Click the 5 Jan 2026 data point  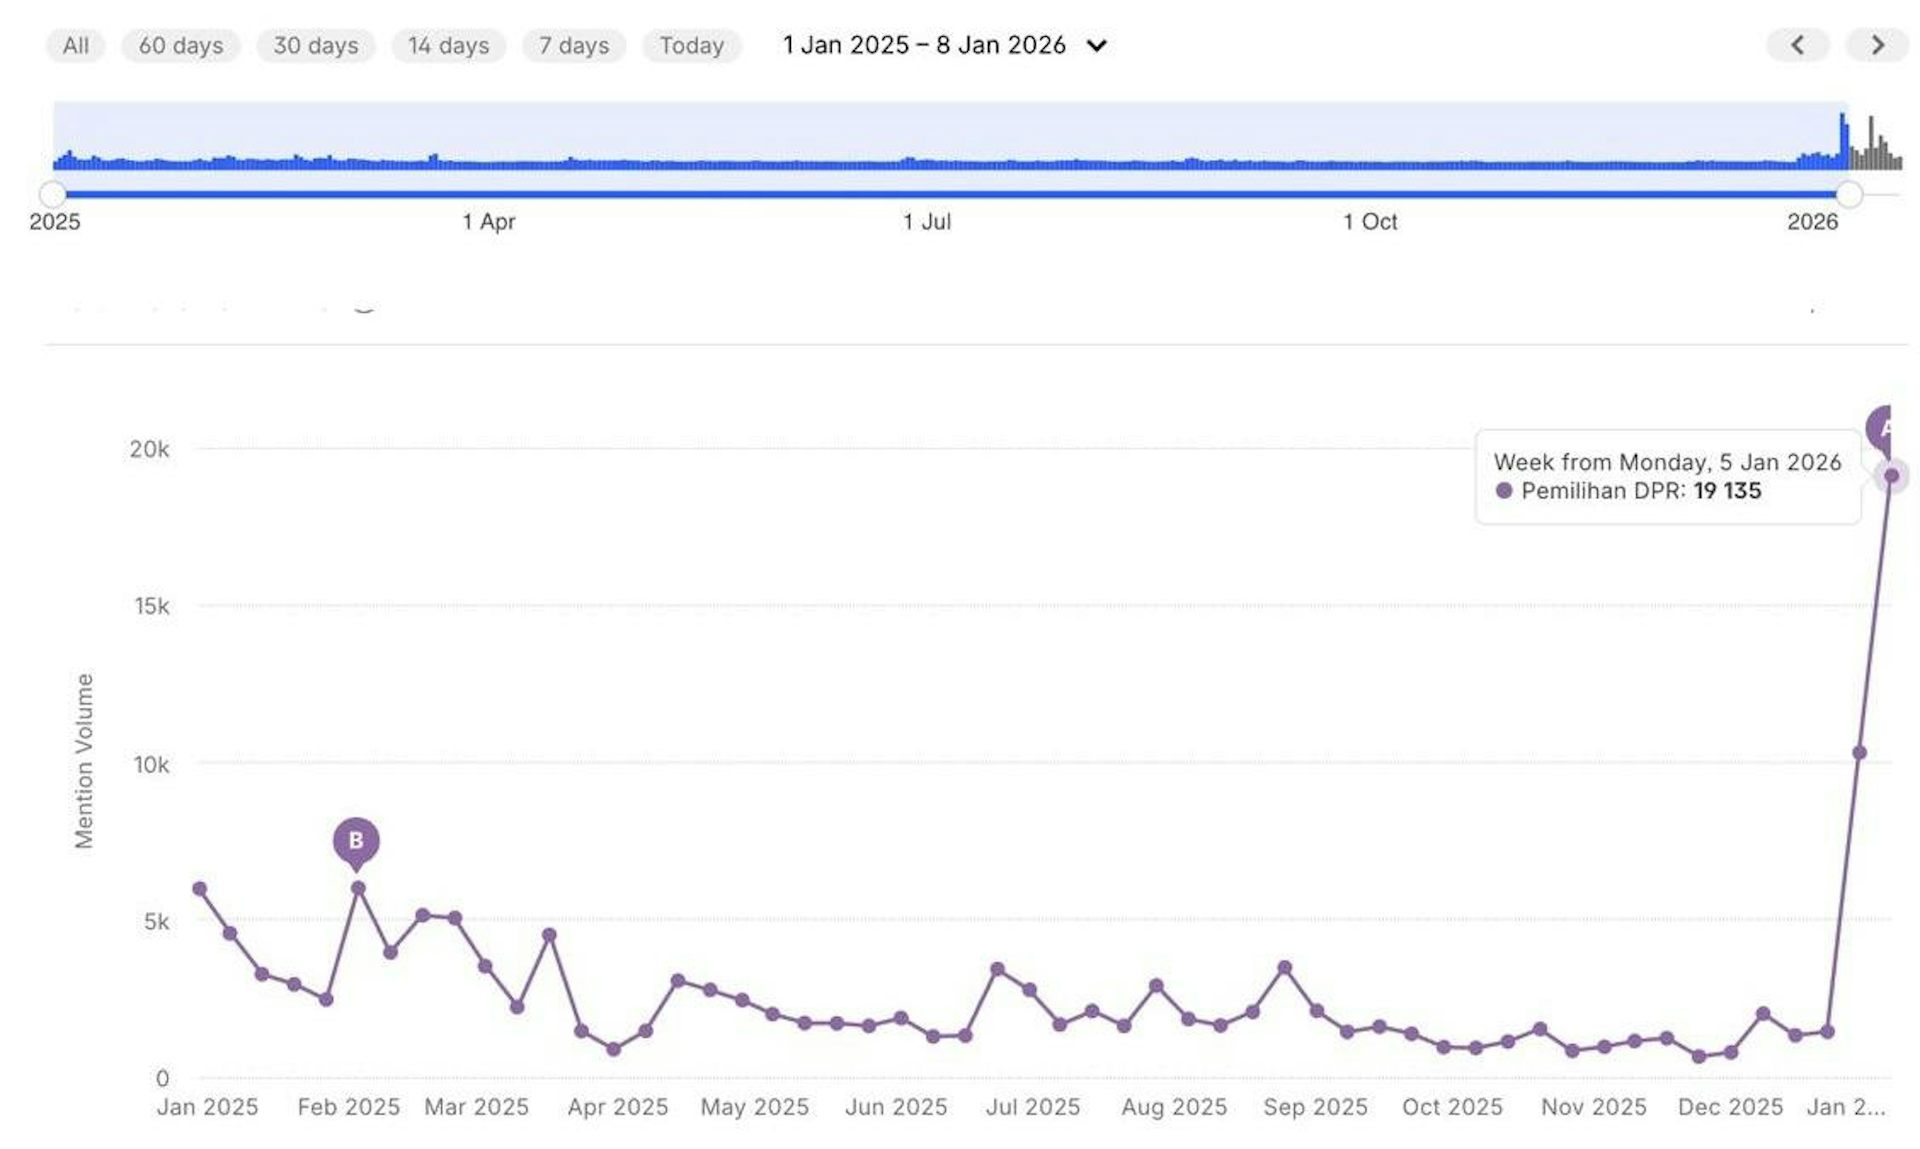(x=1891, y=476)
